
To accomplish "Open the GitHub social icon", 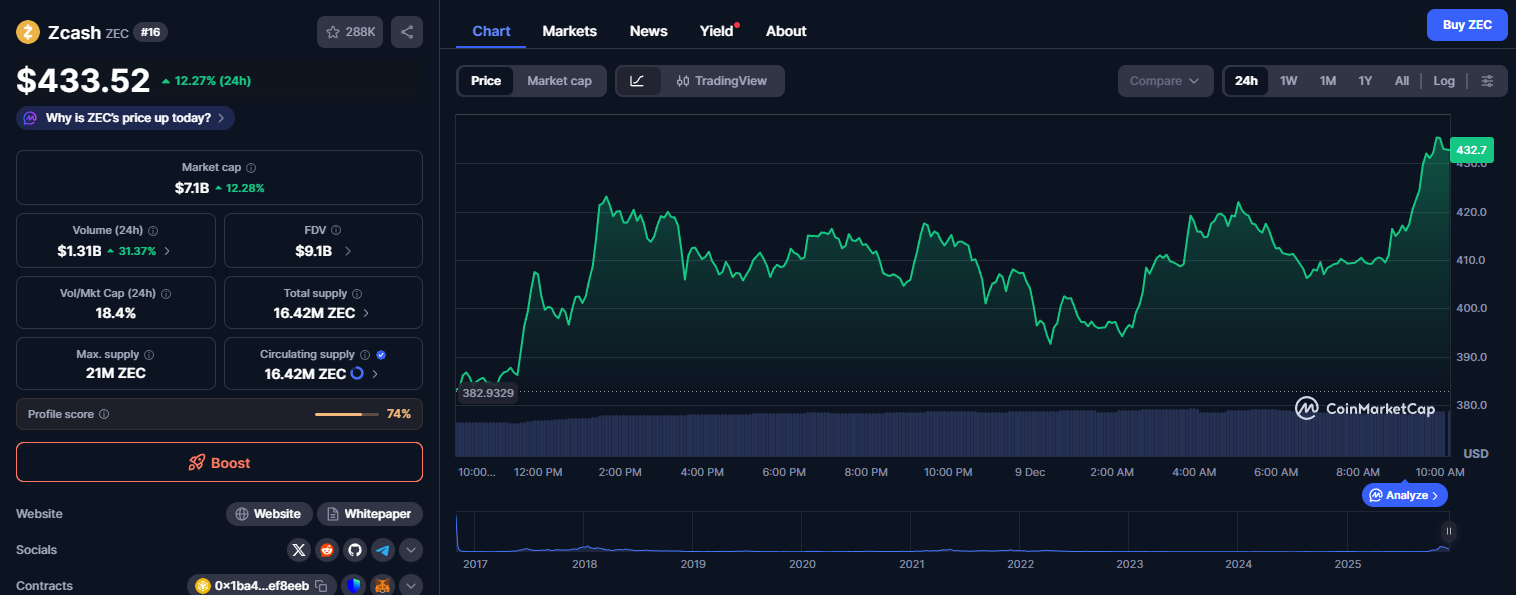I will point(355,549).
